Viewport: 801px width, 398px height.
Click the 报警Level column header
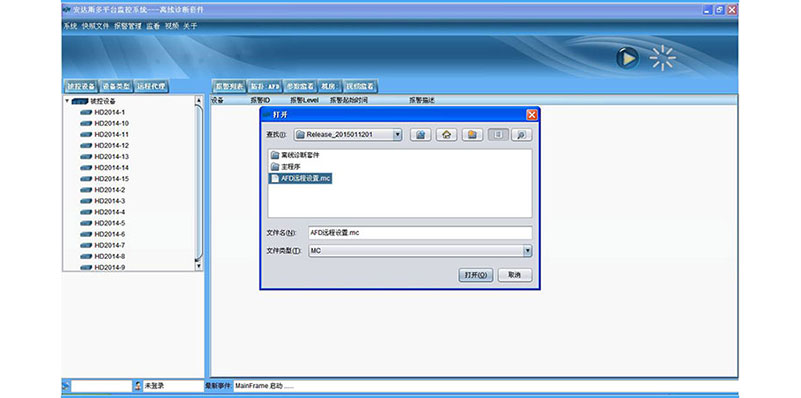pyautogui.click(x=304, y=100)
